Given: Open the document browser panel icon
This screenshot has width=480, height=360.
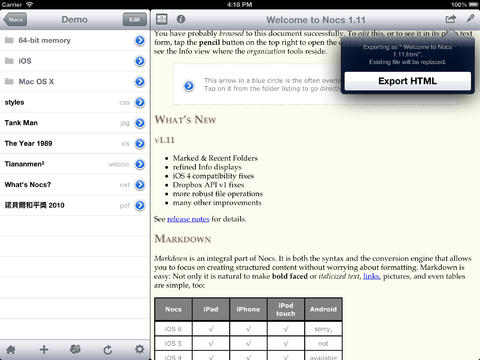Looking at the screenshot, I should click(162, 19).
